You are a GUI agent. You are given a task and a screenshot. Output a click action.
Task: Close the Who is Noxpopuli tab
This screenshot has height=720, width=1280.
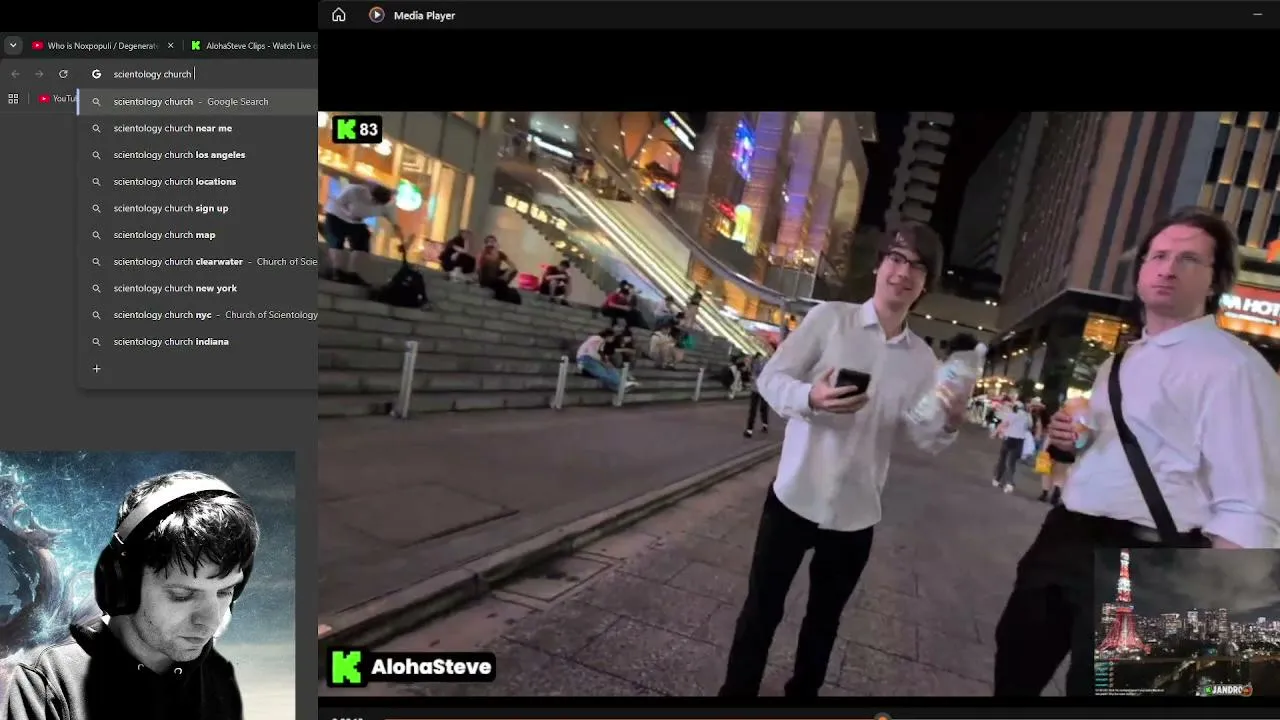pos(170,45)
